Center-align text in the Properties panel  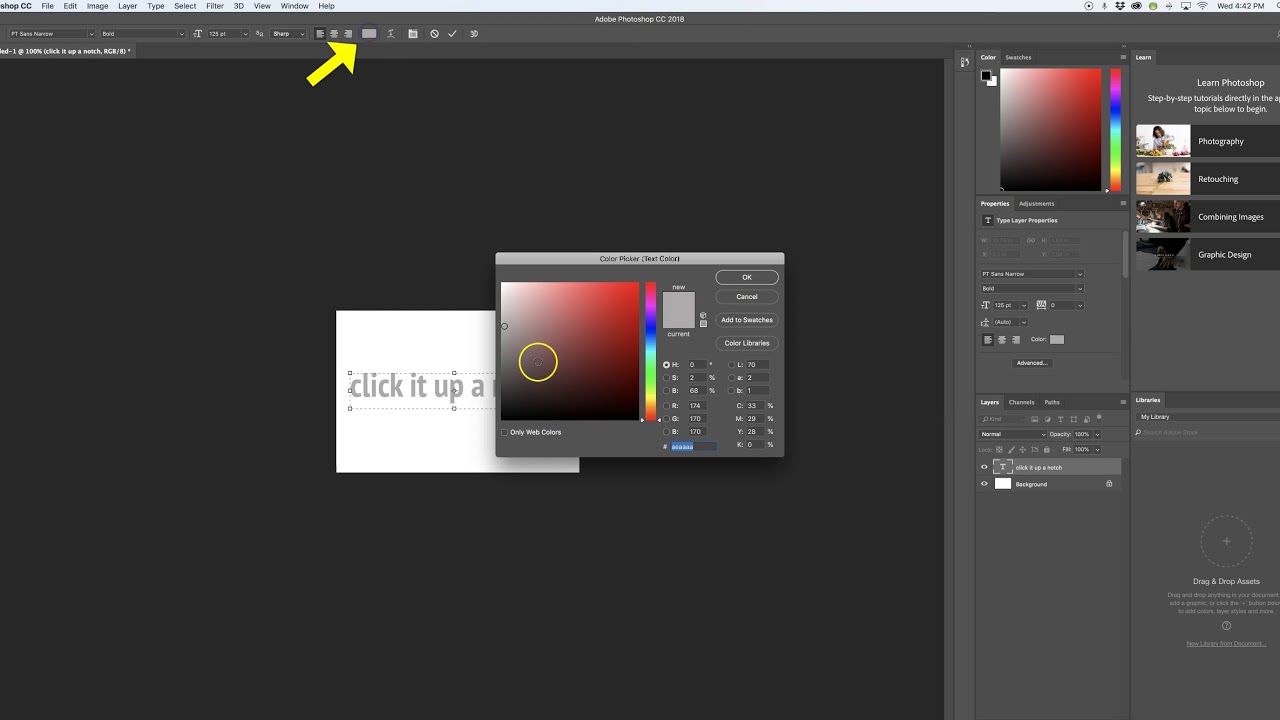(x=1002, y=340)
